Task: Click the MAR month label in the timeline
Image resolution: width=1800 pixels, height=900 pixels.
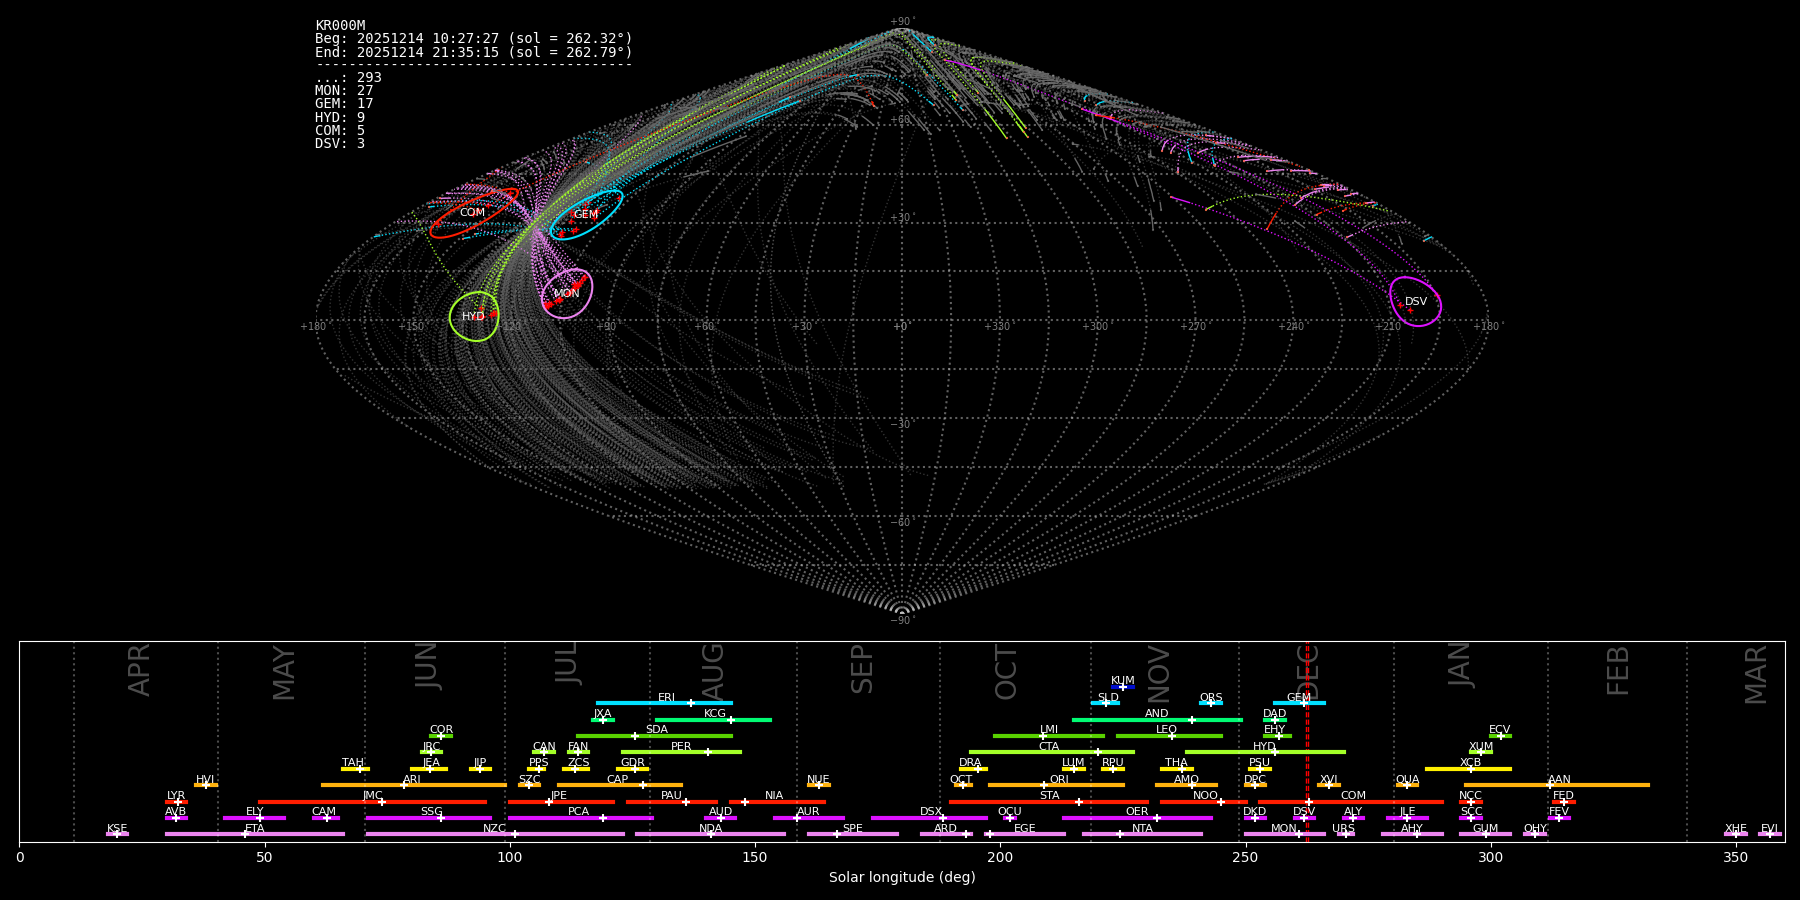Action: click(x=1756, y=675)
